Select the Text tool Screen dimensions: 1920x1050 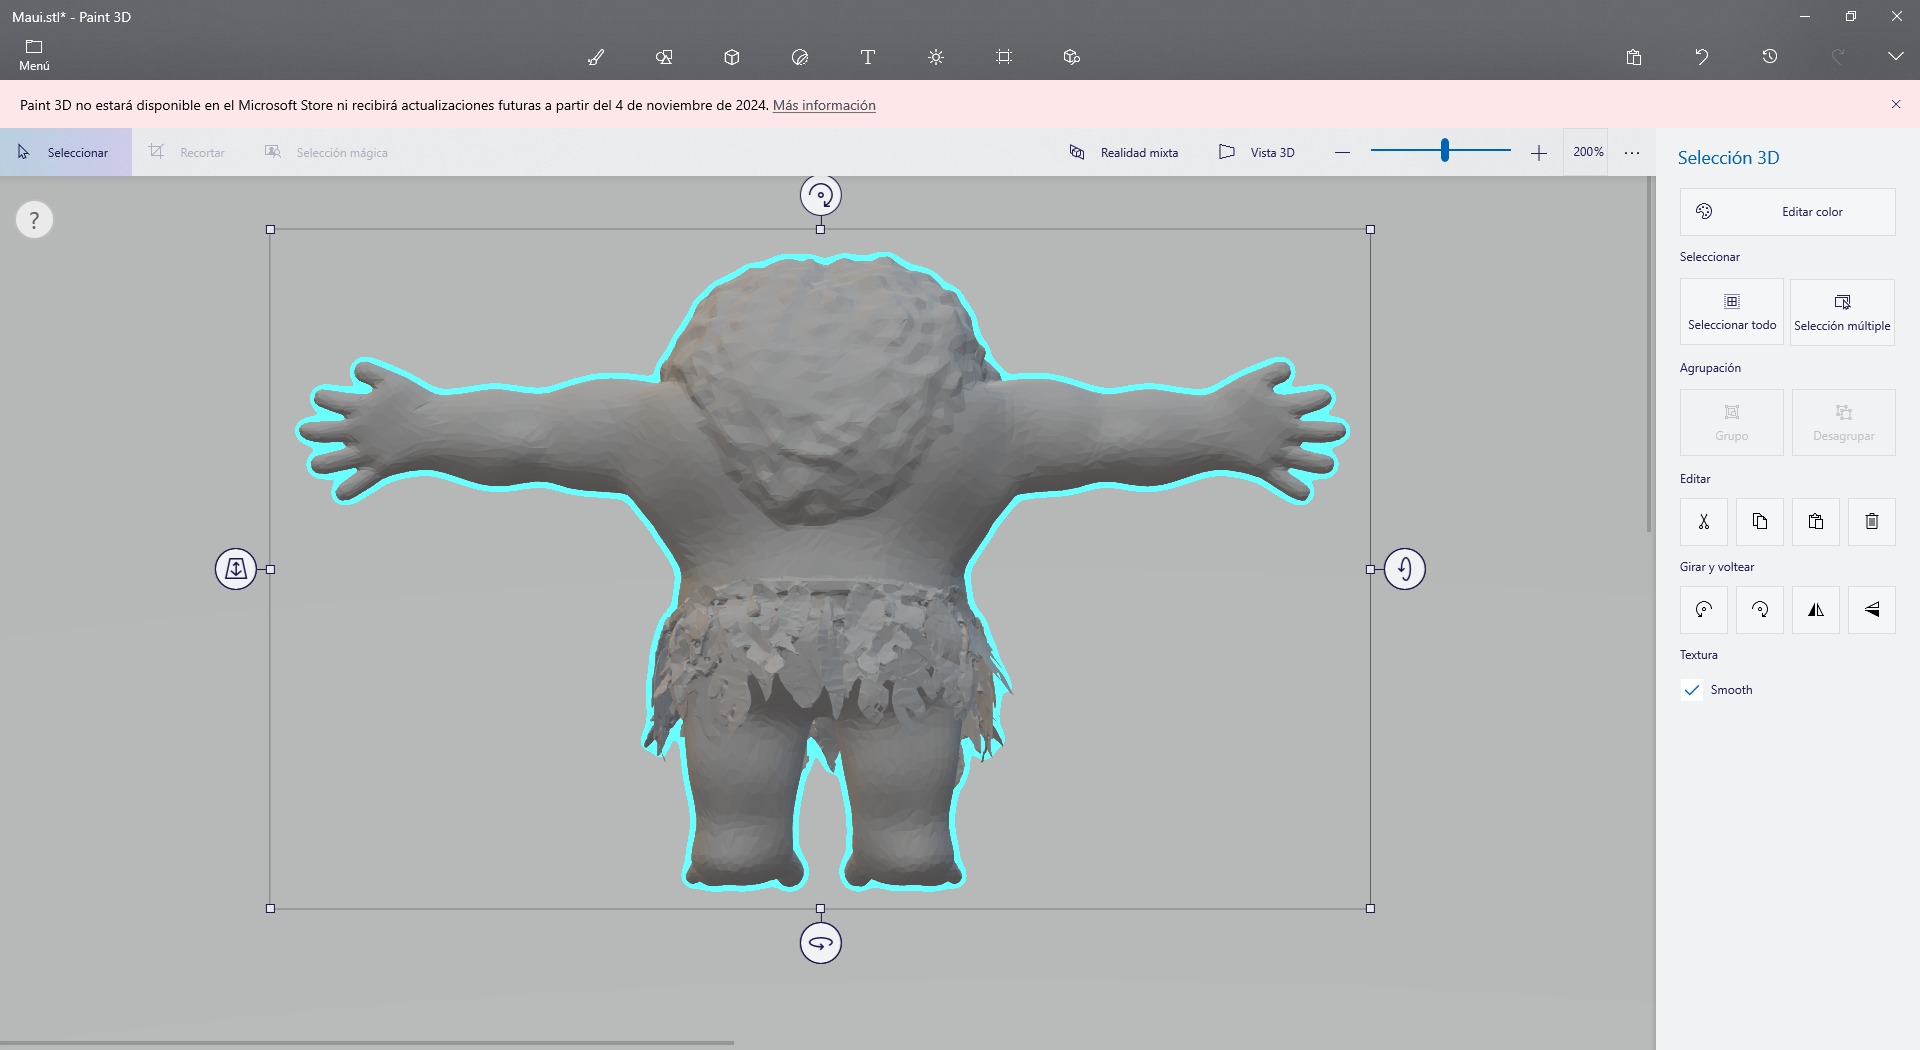[x=868, y=57]
